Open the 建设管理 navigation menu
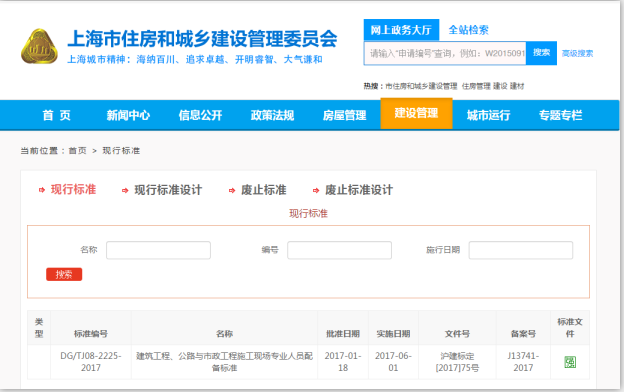624x392 pixels. (x=416, y=113)
